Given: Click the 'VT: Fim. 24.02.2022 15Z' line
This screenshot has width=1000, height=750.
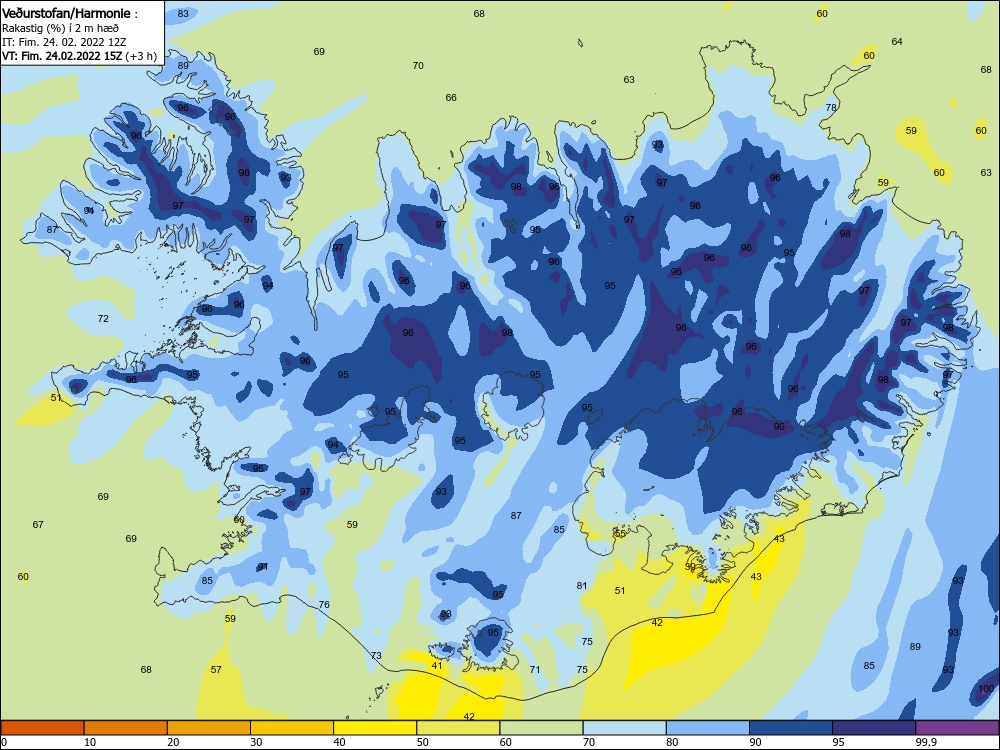Looking at the screenshot, I should [x=62, y=56].
